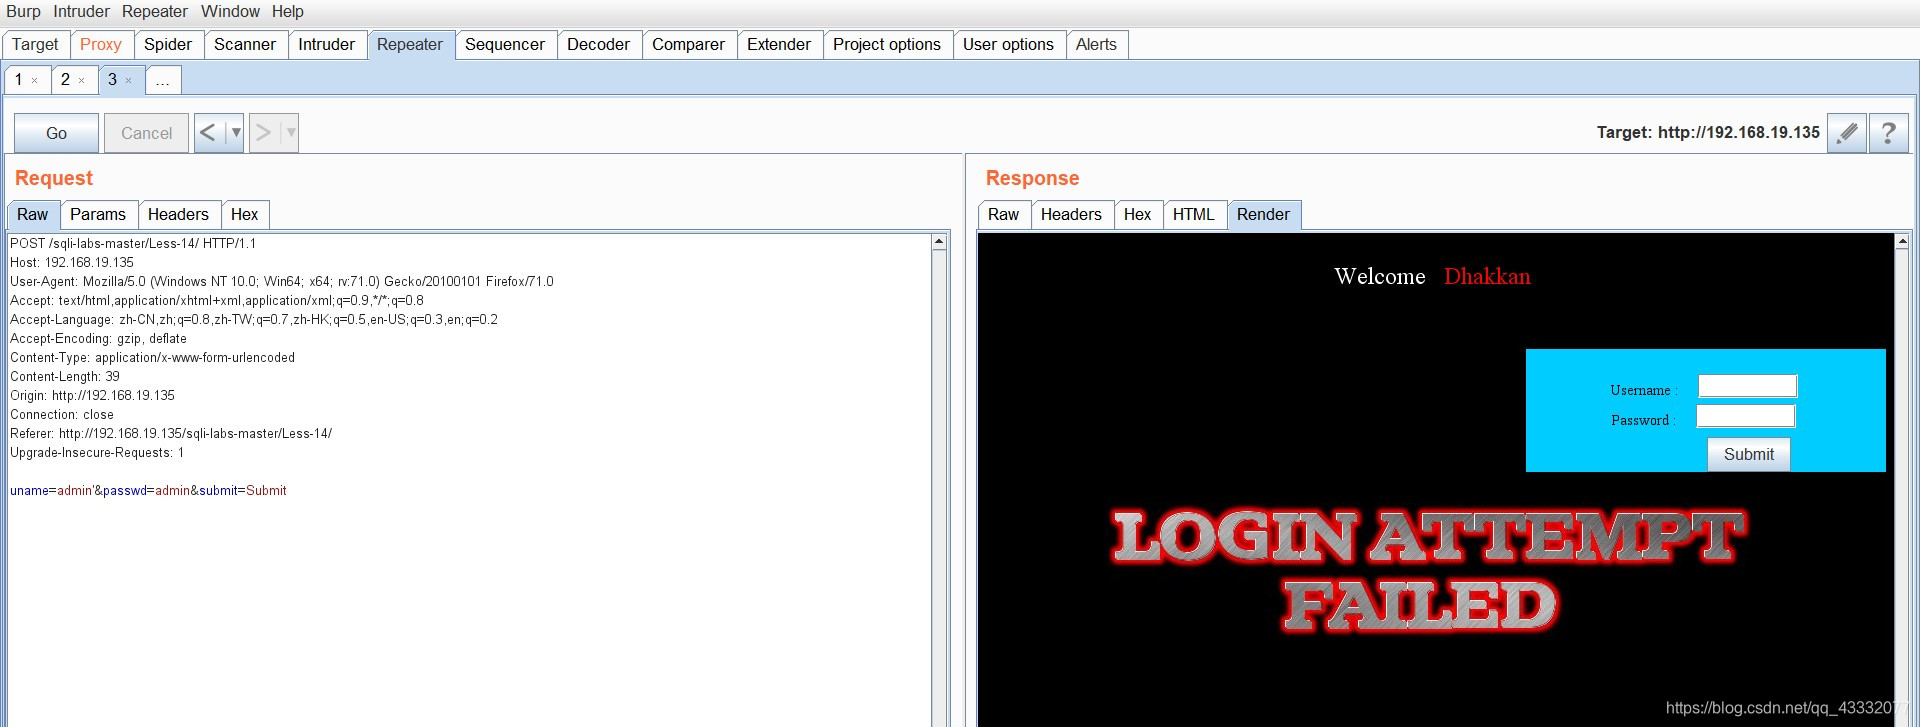View request Params tab

(x=98, y=215)
